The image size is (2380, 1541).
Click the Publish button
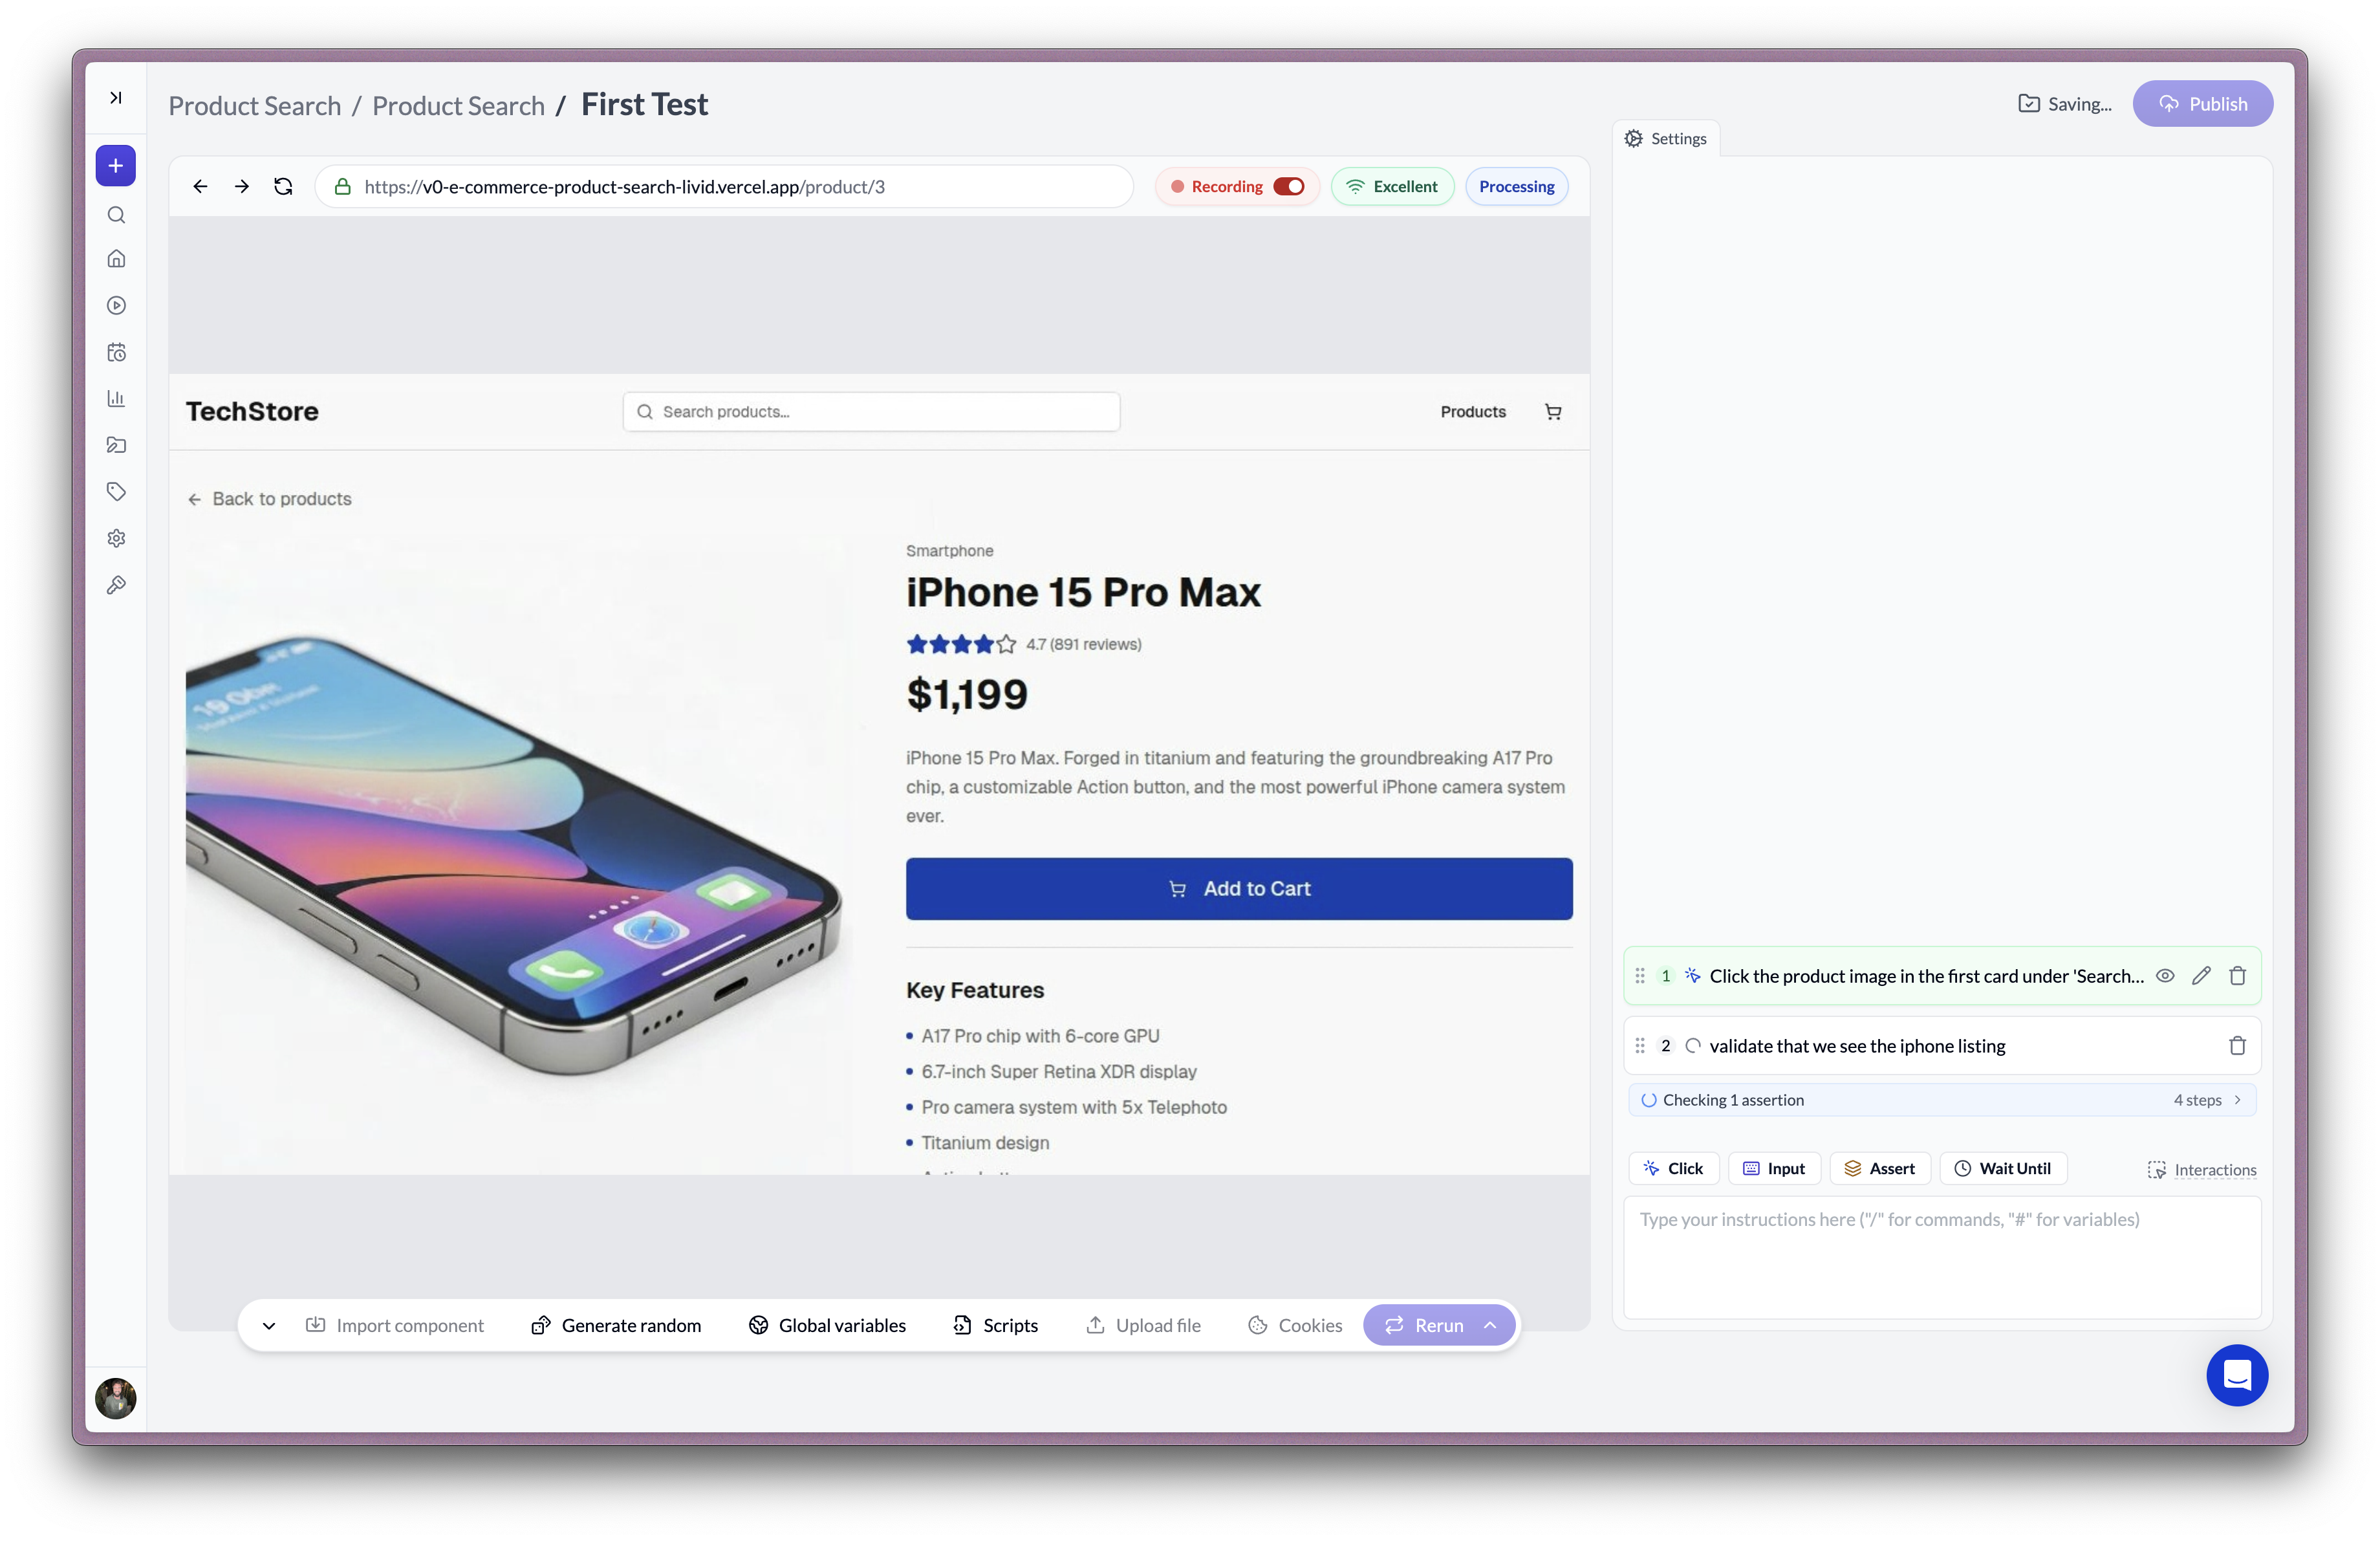pyautogui.click(x=2202, y=104)
